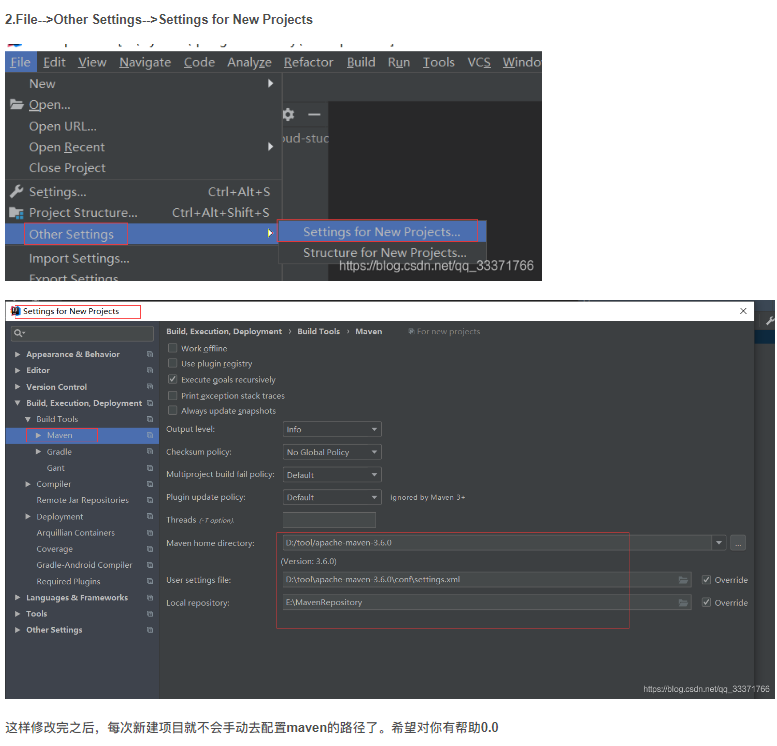Expand the Maven home directory dropdown arrow

[718, 543]
